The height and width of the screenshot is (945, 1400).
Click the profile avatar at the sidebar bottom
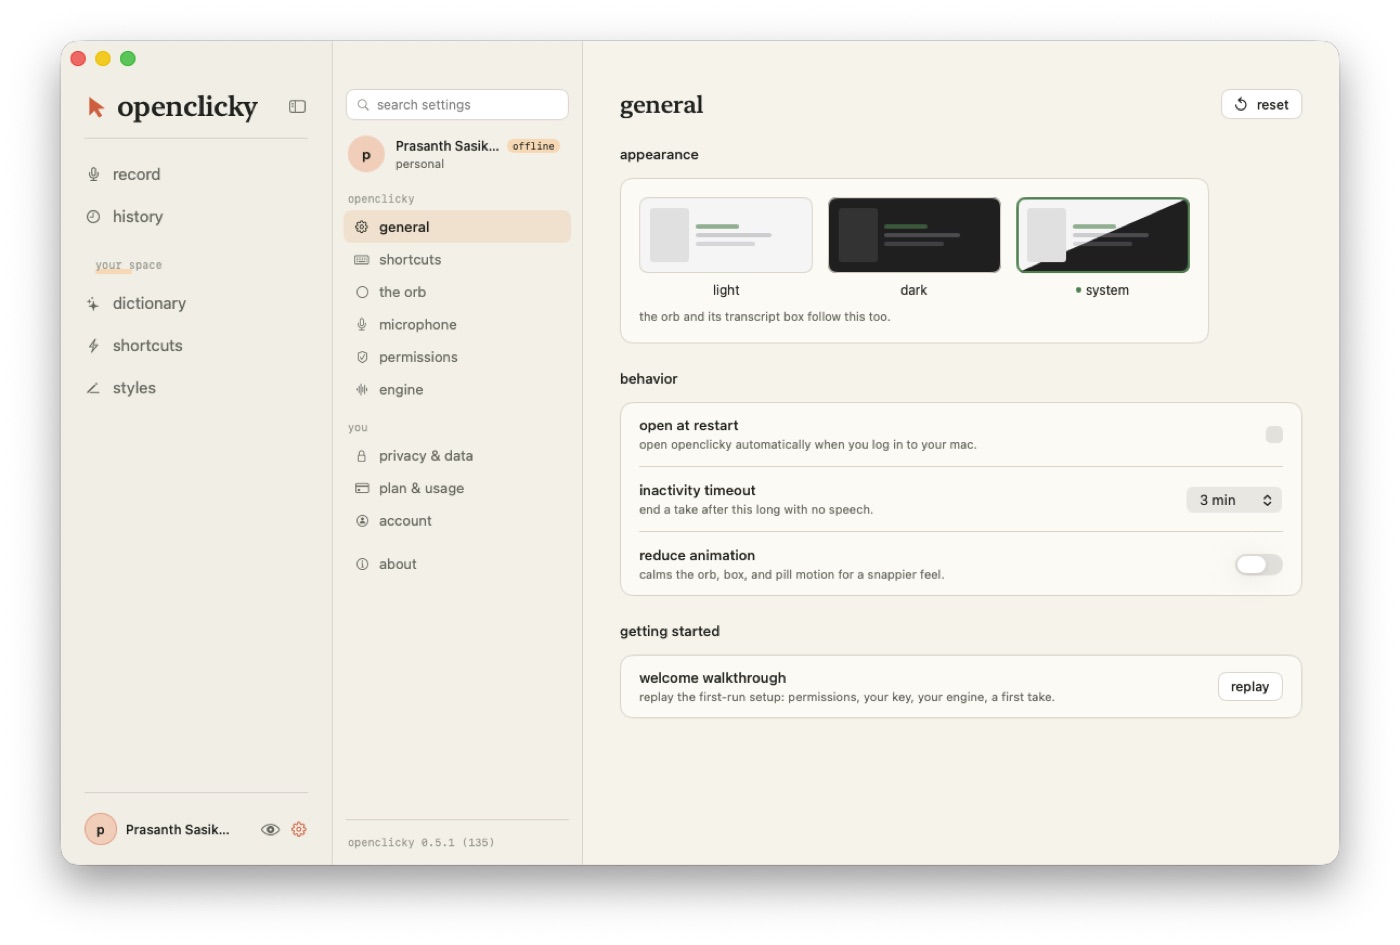pos(100,829)
